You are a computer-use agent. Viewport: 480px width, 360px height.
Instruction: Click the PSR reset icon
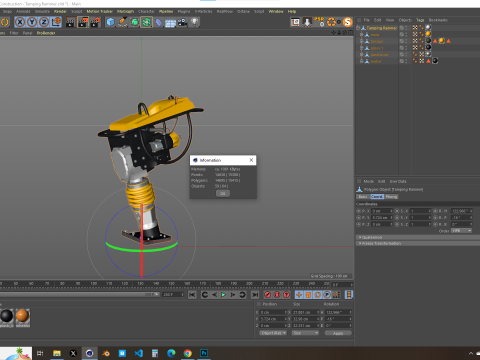pyautogui.click(x=319, y=22)
